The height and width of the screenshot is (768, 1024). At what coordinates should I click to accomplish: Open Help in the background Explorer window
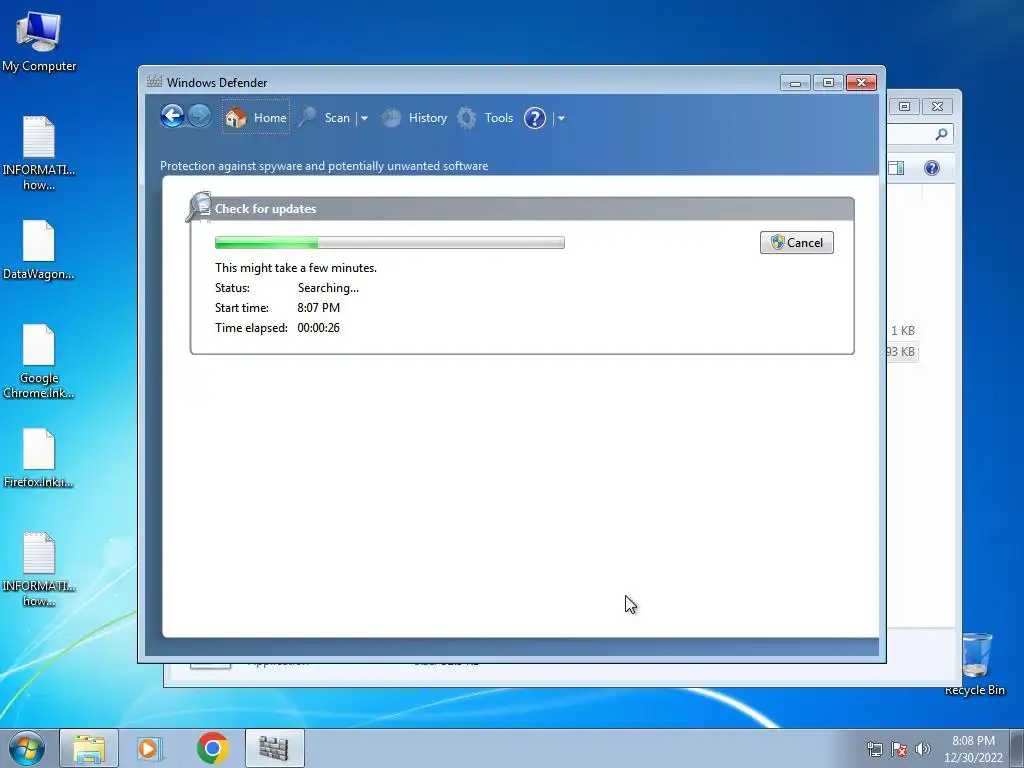932,168
